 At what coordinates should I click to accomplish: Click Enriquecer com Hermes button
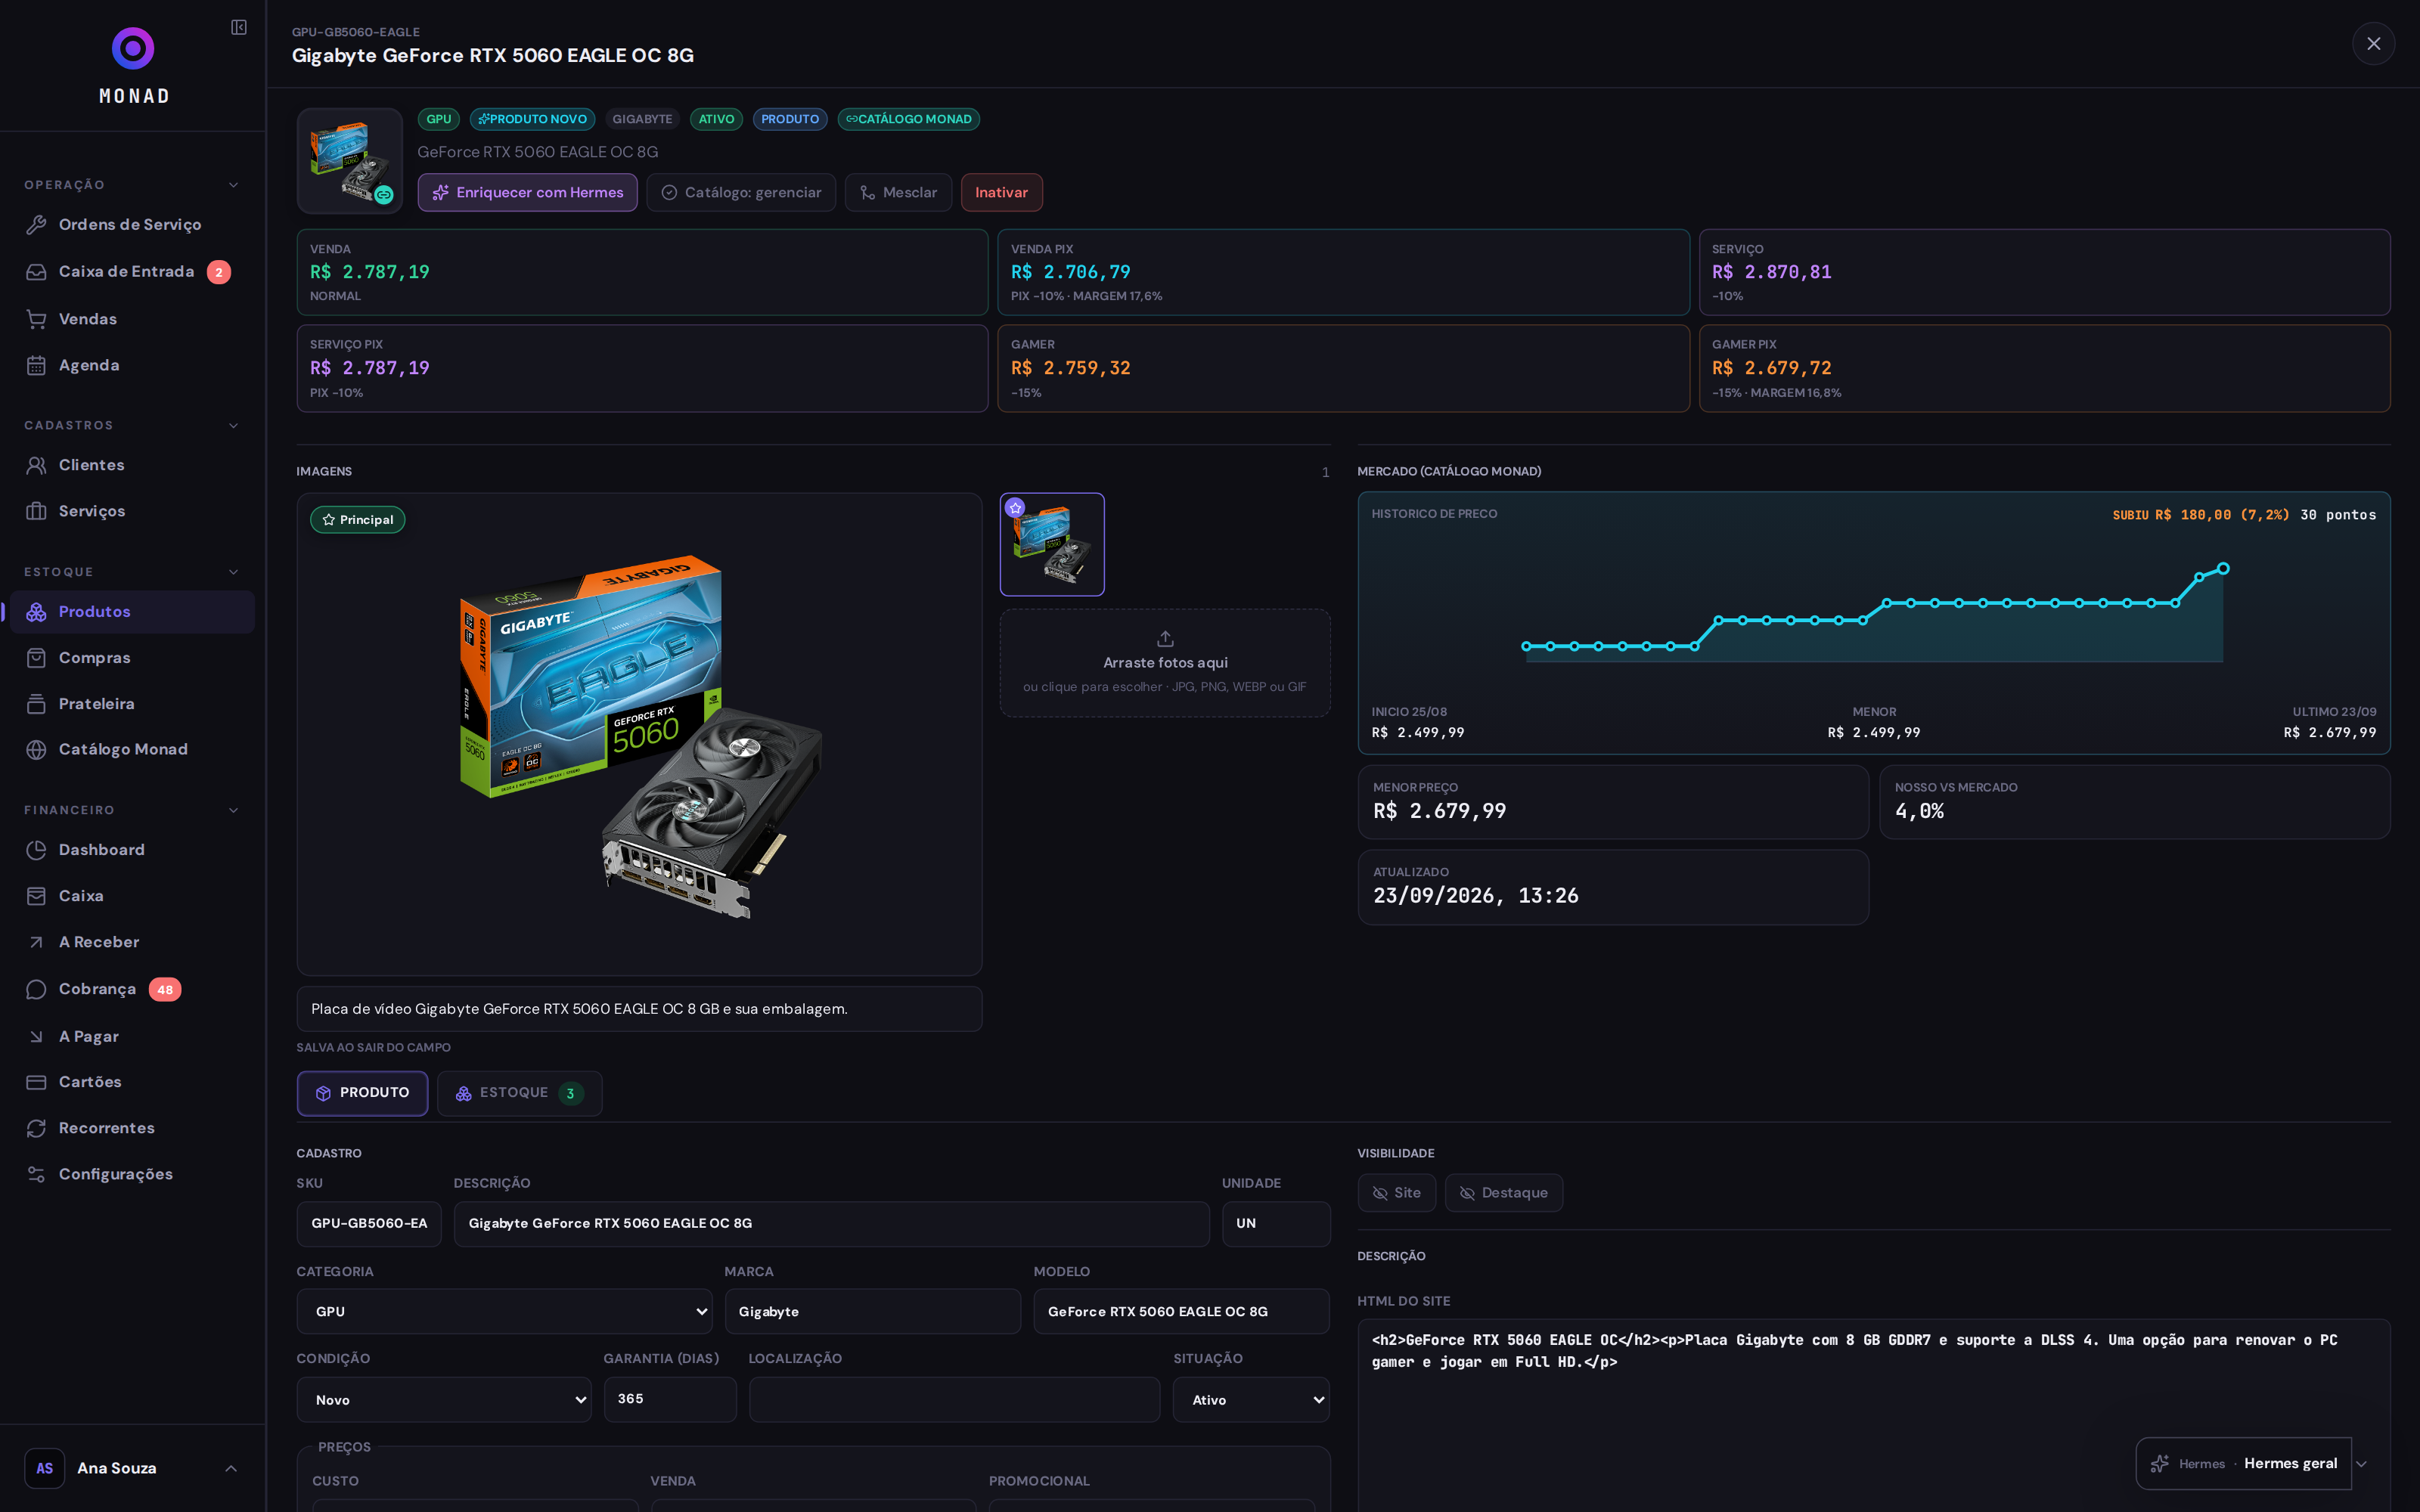click(527, 192)
